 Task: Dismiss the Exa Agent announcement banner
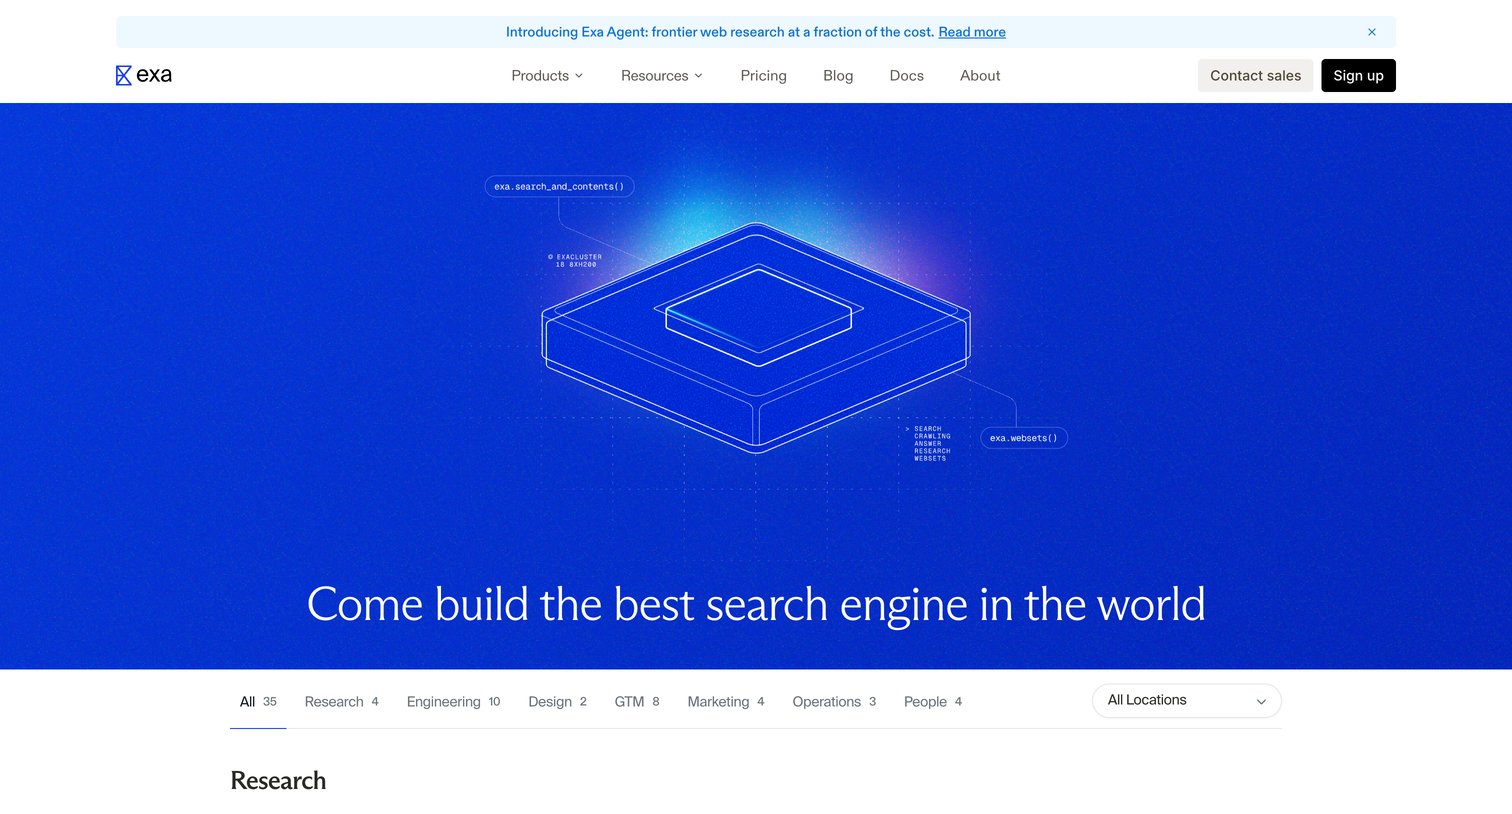pos(1372,32)
